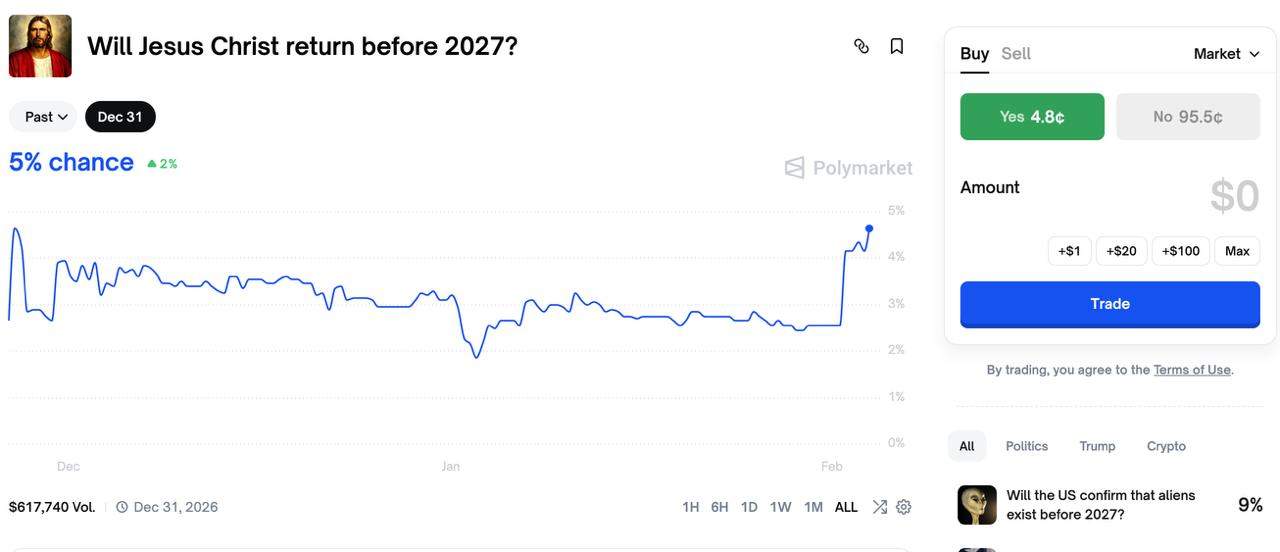Add $20 to the amount
The width and height of the screenshot is (1280, 552).
(x=1121, y=251)
